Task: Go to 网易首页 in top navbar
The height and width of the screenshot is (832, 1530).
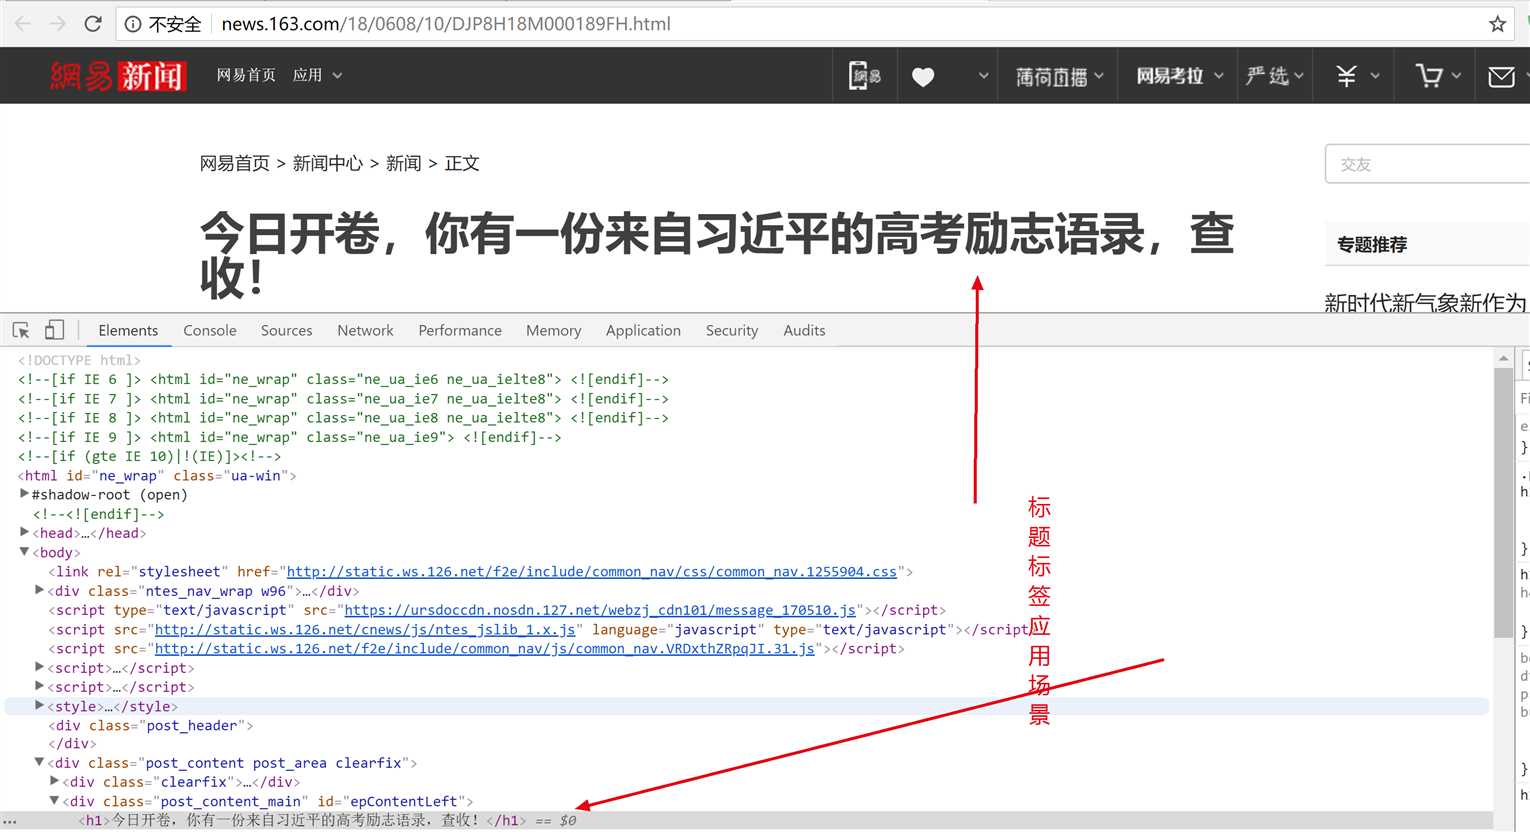Action: pyautogui.click(x=246, y=75)
